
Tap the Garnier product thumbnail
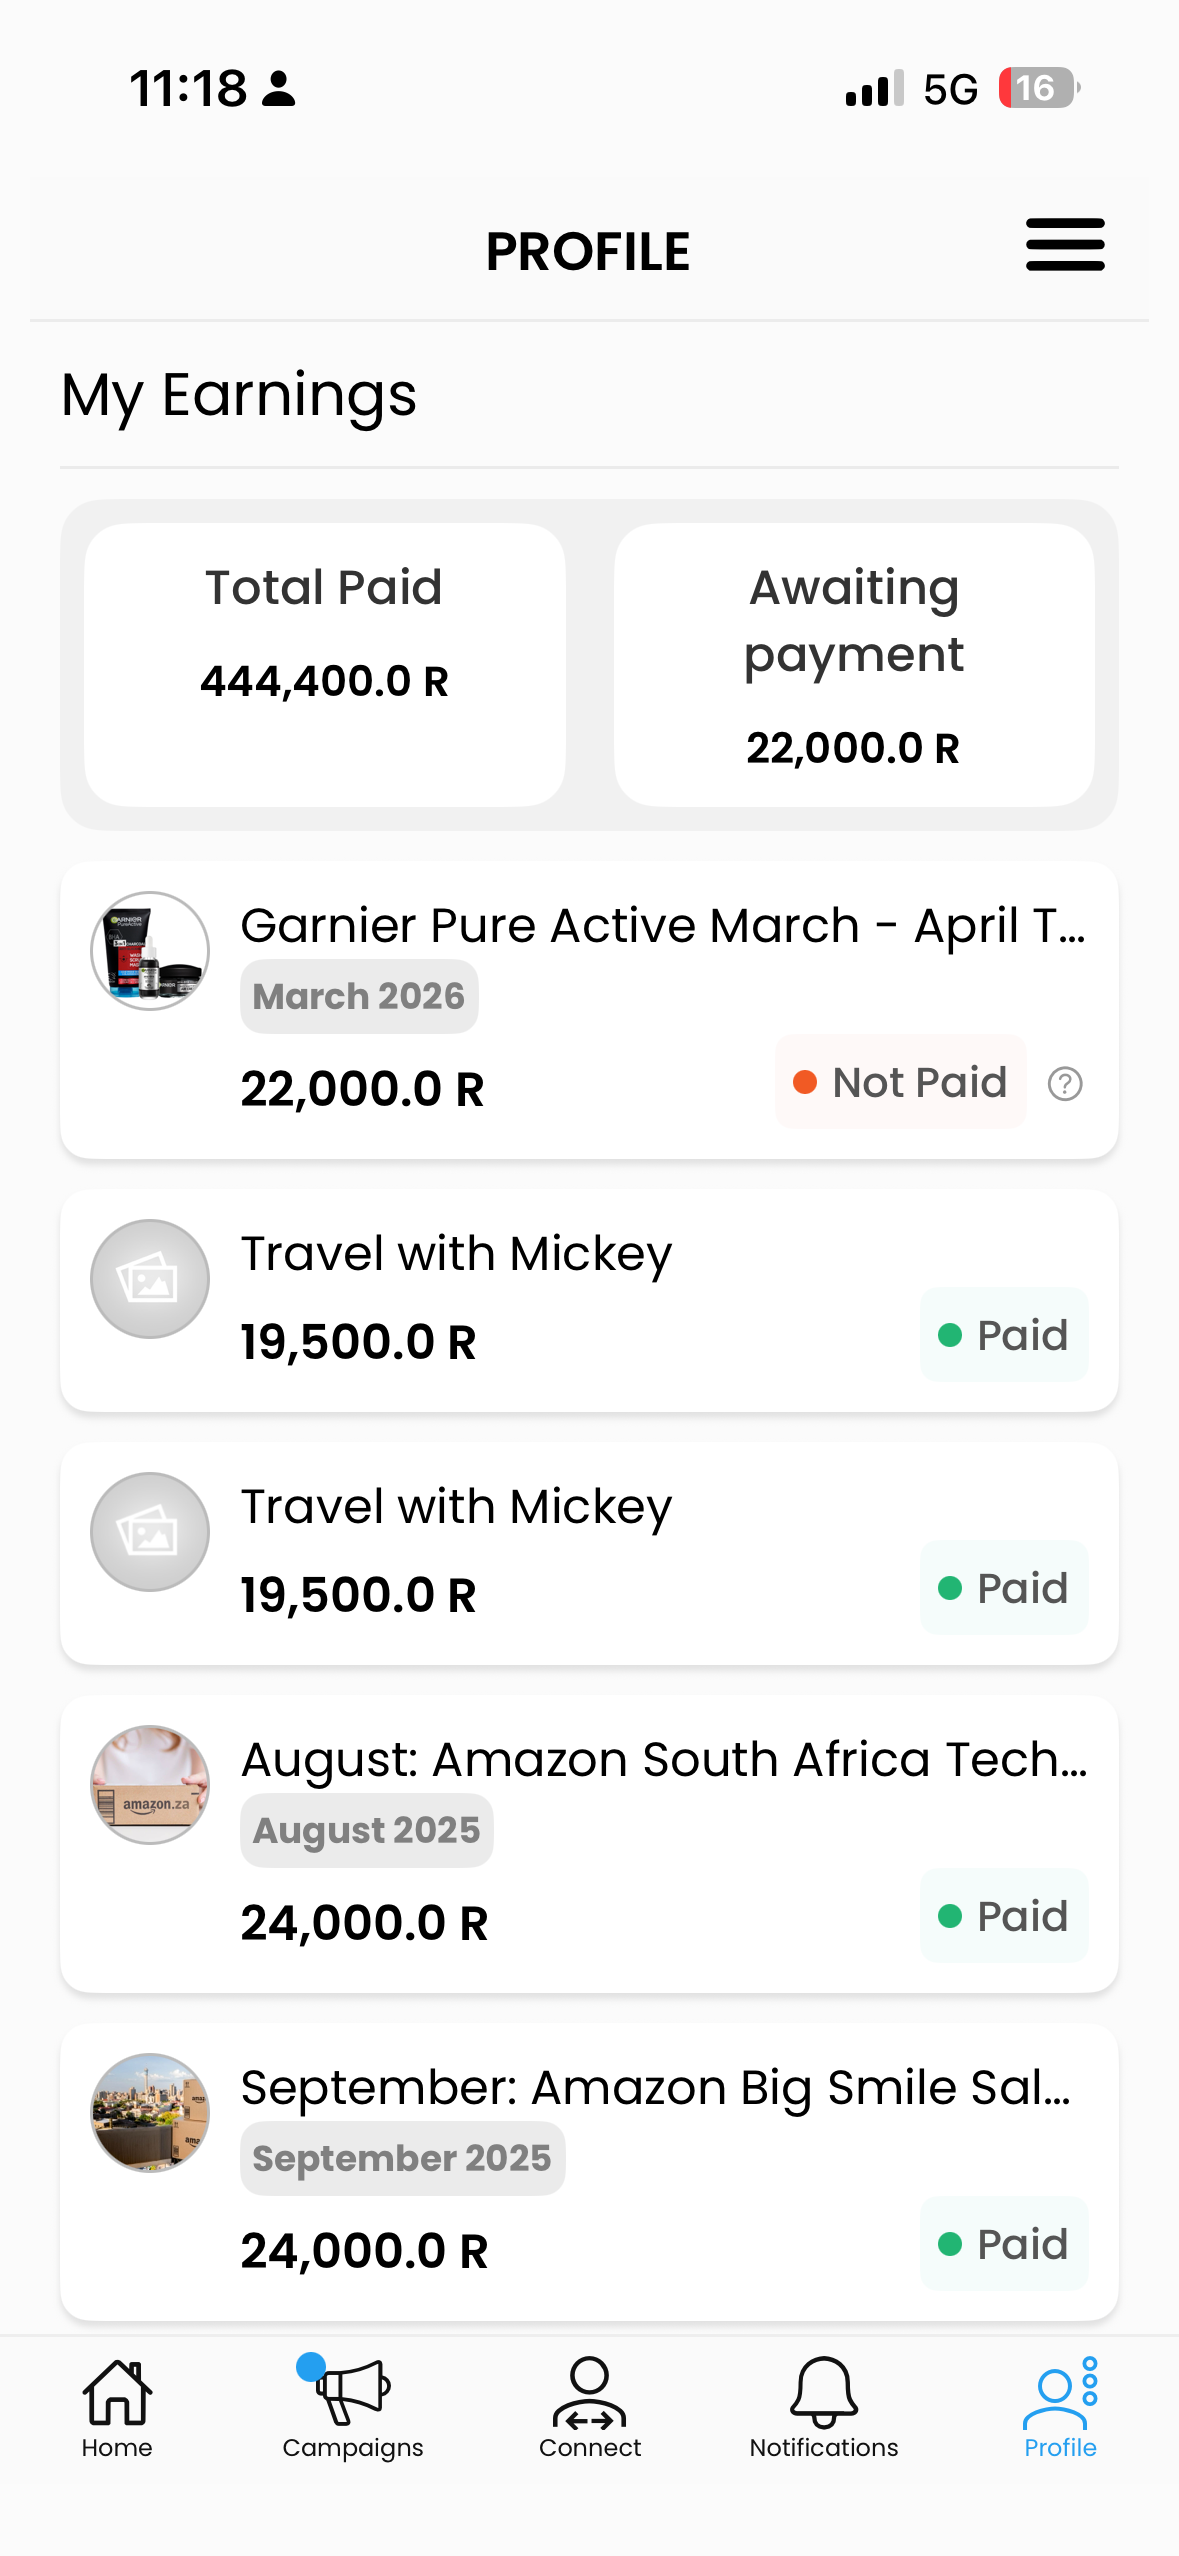(150, 951)
